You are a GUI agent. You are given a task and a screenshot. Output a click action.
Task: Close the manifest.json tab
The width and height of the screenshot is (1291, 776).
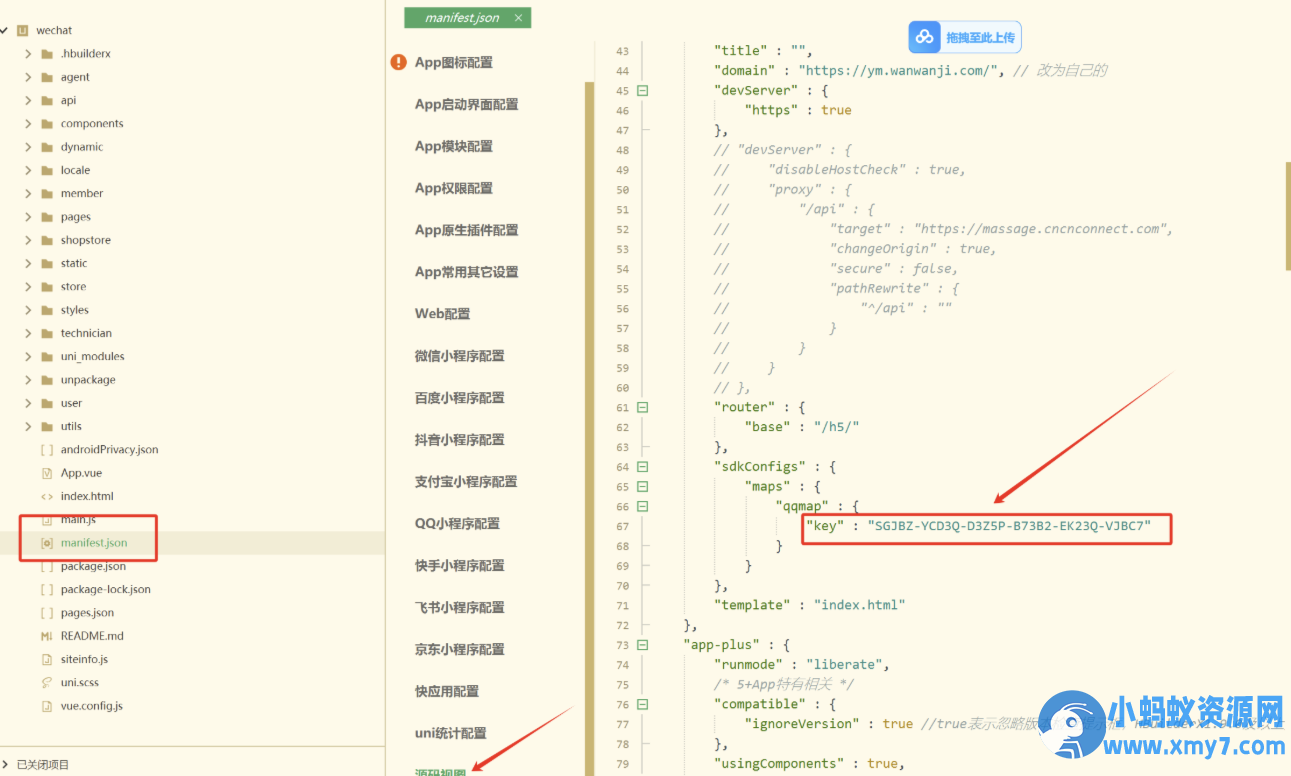518,18
